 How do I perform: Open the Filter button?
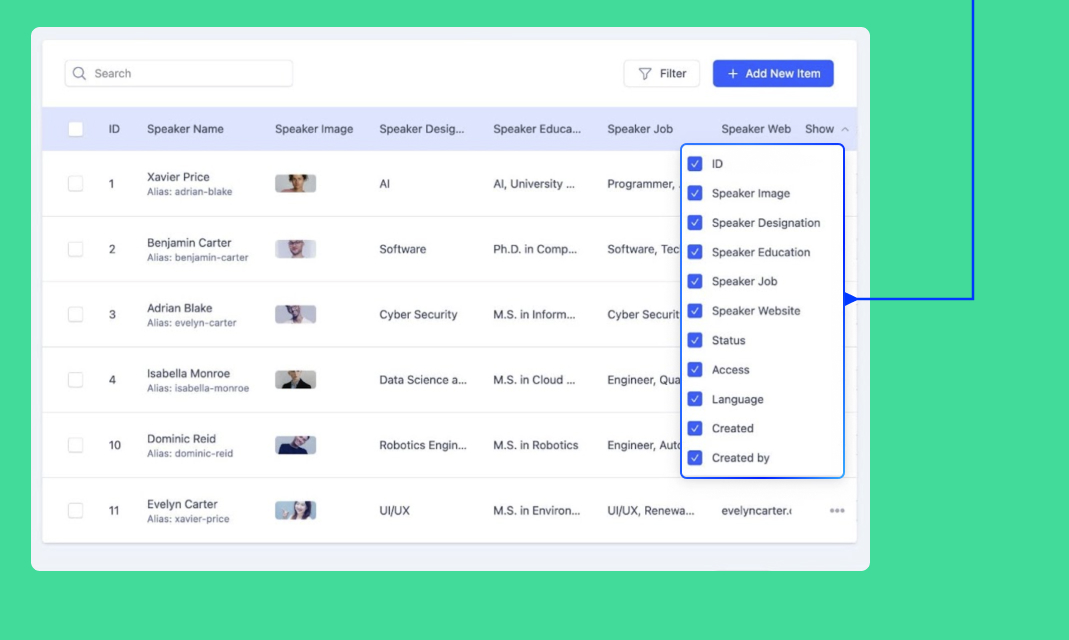click(662, 74)
